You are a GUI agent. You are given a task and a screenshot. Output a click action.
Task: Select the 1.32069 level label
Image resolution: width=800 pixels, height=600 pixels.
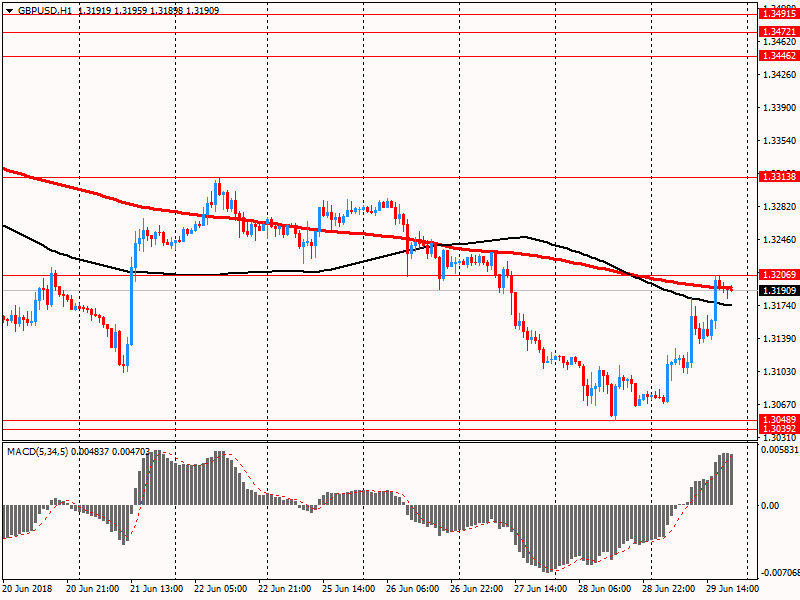(x=779, y=274)
